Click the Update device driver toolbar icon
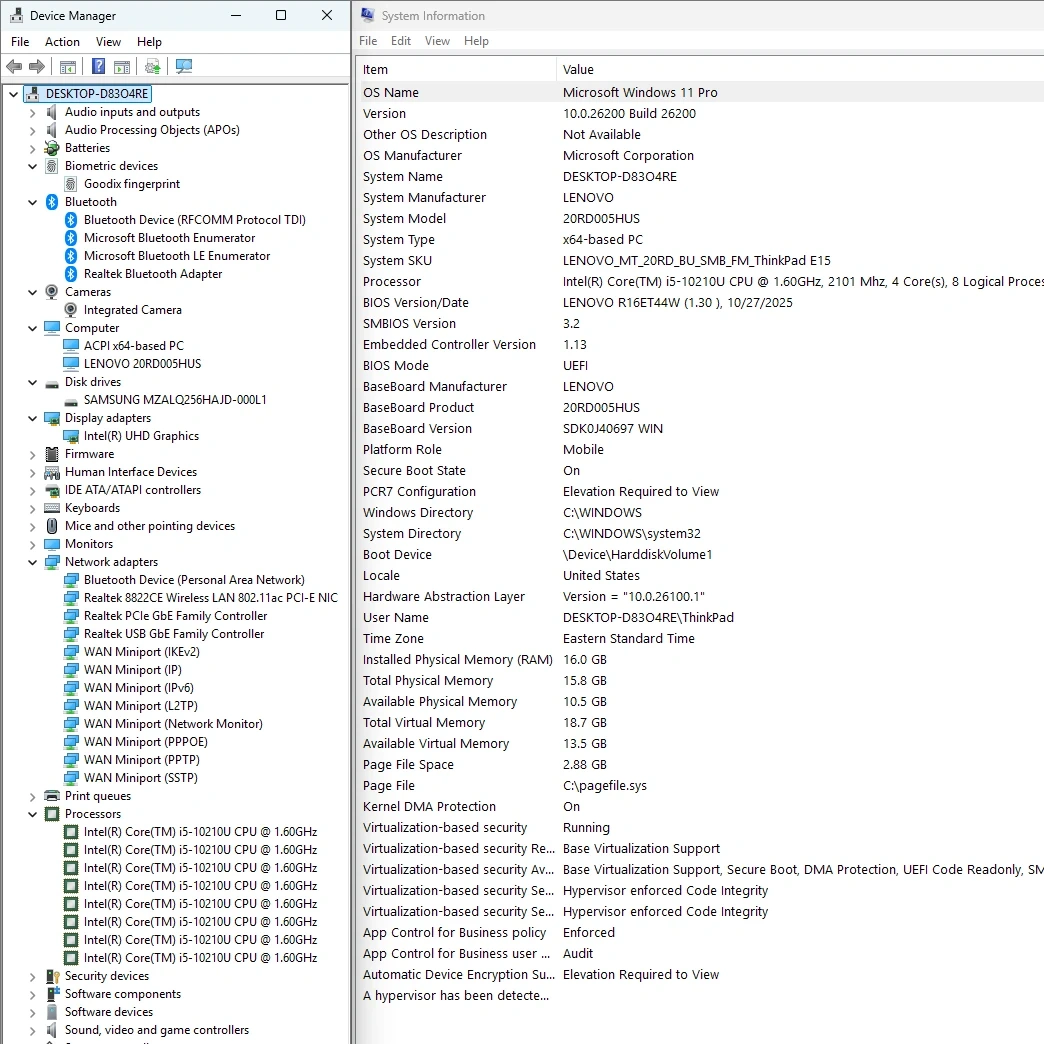This screenshot has height=1044, width=1044. [x=152, y=67]
